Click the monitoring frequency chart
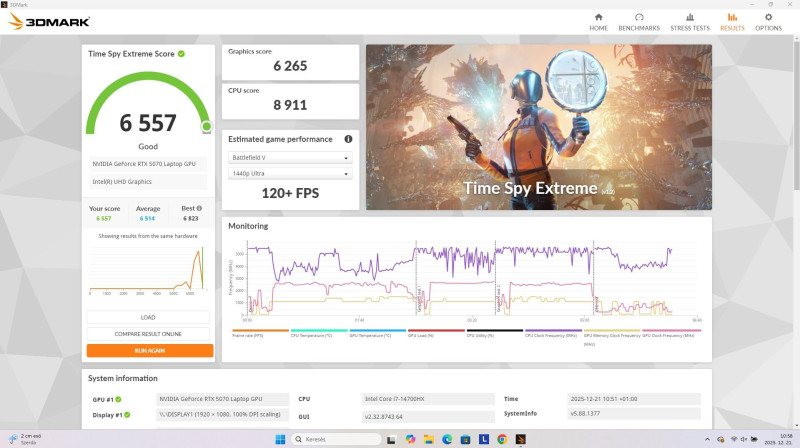 click(472, 279)
